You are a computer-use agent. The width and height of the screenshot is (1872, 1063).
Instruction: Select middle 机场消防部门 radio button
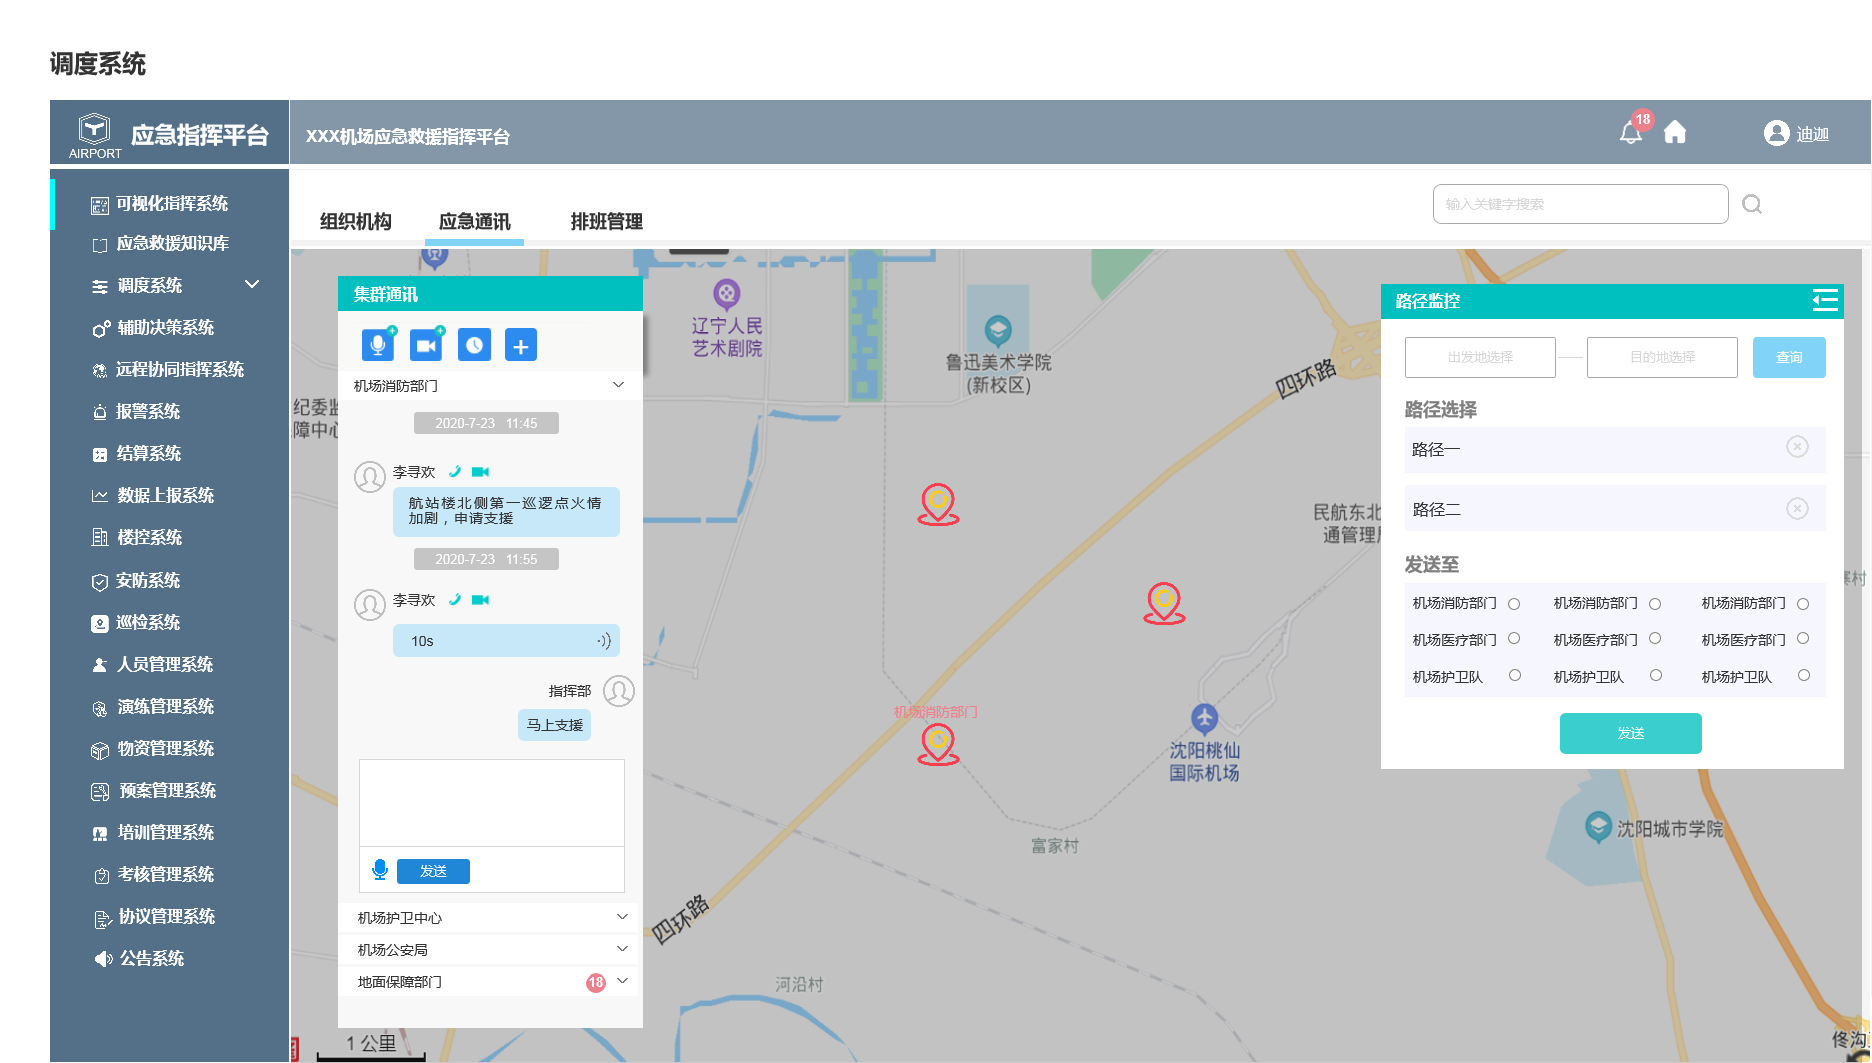tap(1655, 604)
